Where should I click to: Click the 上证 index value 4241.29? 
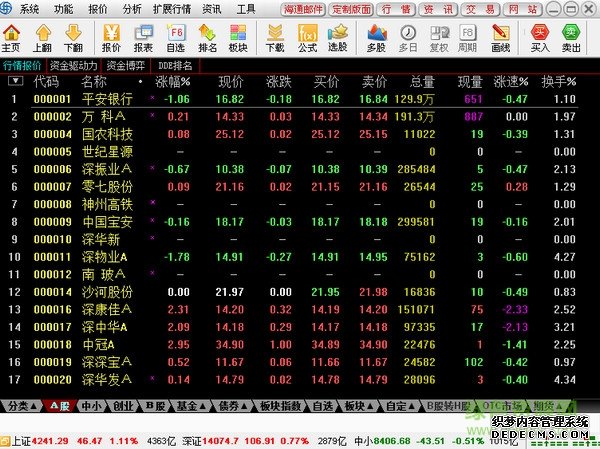(51, 441)
